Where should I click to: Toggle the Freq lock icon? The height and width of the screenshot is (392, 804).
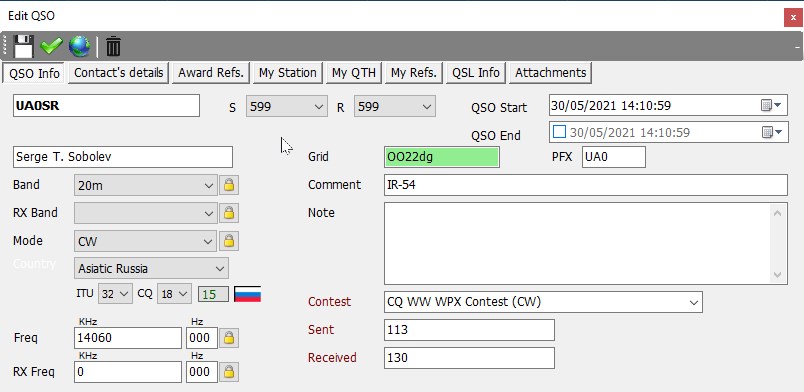229,338
